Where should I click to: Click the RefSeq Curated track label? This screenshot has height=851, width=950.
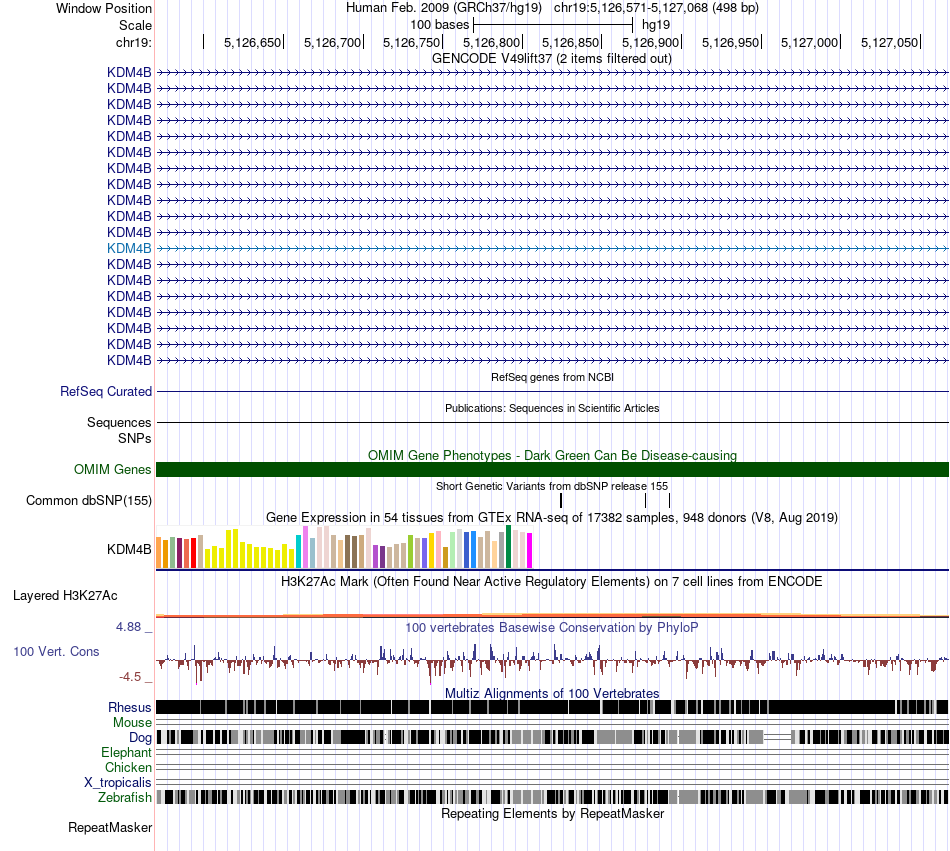(x=106, y=391)
